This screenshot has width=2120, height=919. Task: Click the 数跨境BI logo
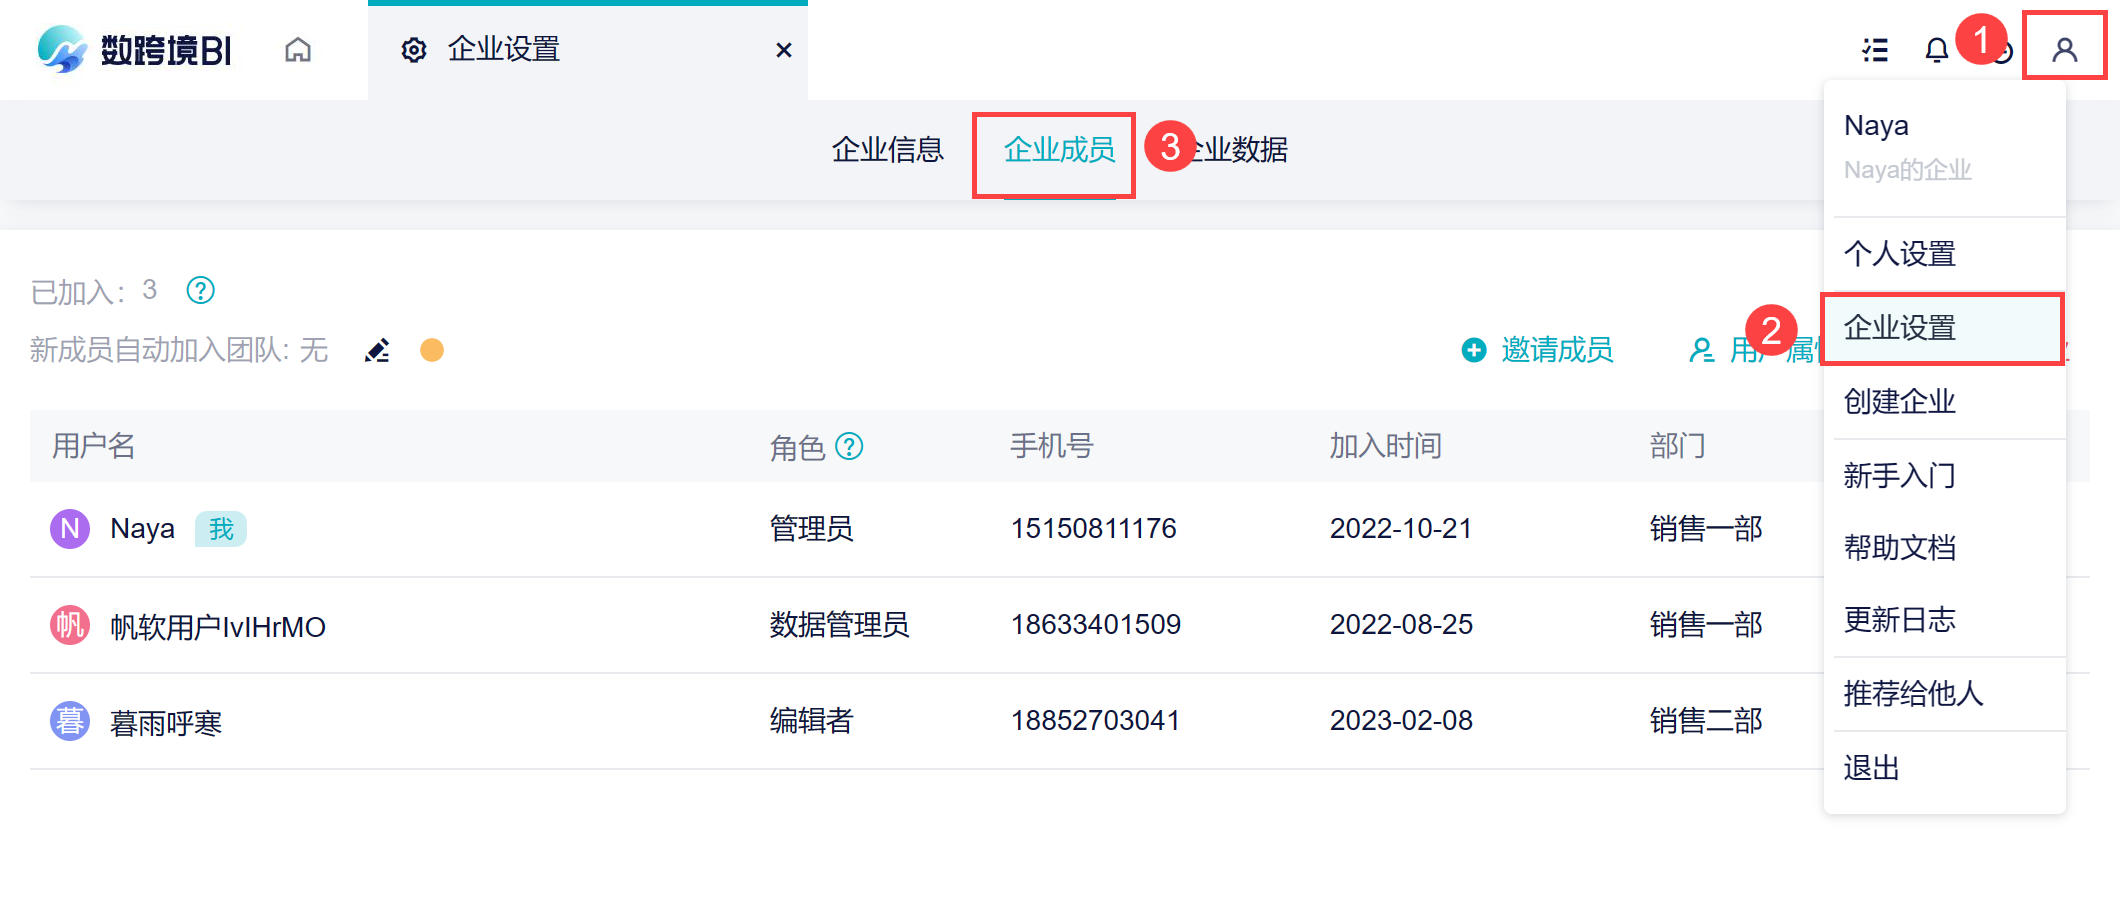134,49
